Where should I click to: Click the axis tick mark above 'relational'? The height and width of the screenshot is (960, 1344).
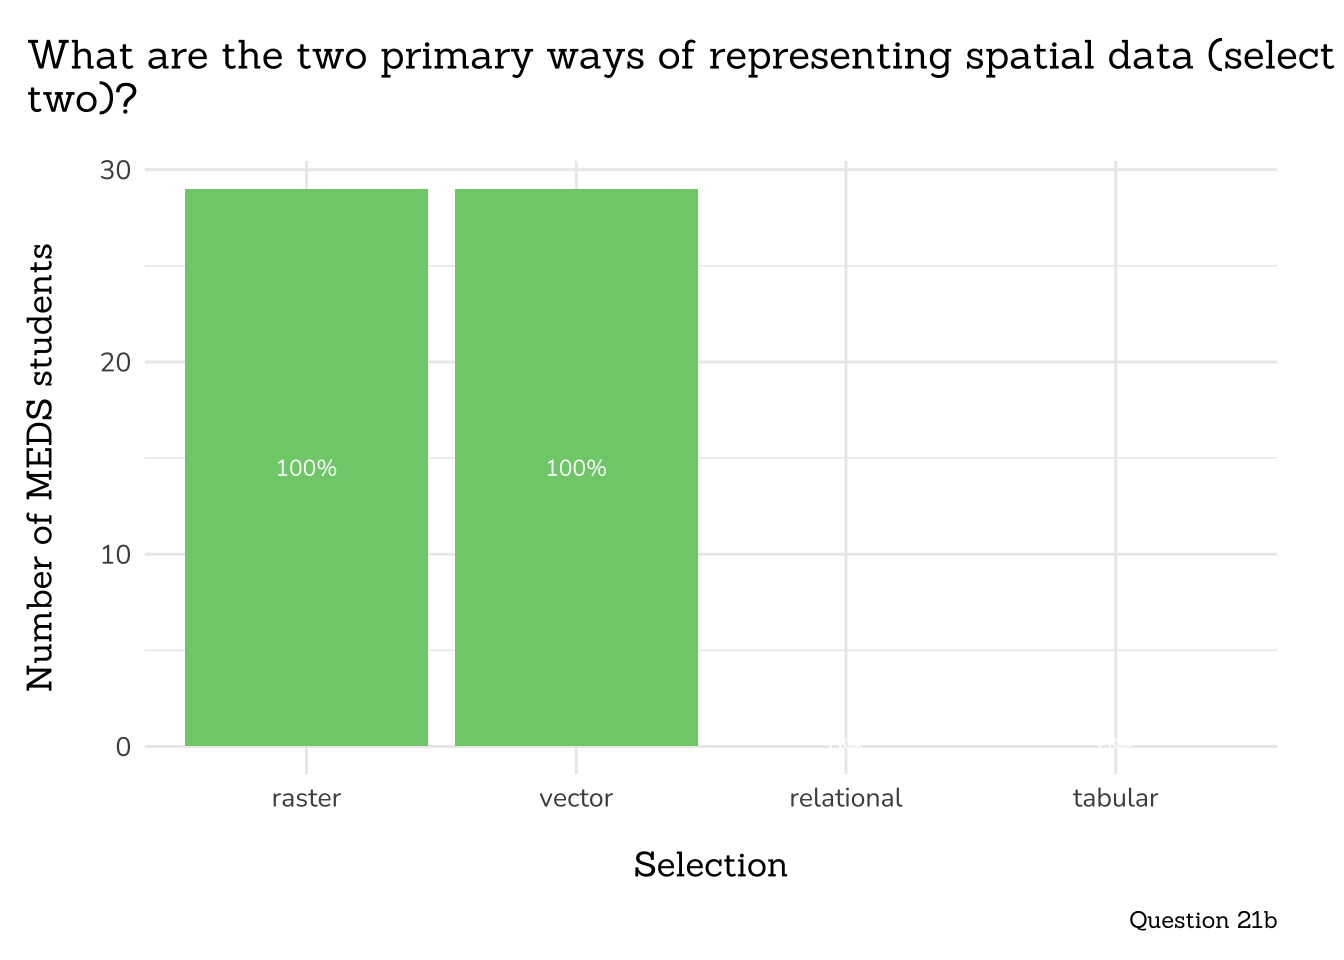846,761
